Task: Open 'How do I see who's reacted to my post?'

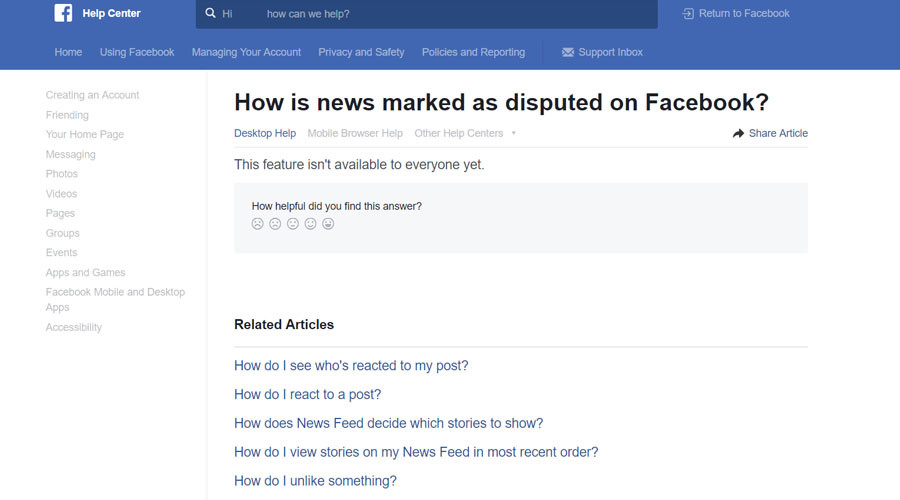Action: coord(351,366)
